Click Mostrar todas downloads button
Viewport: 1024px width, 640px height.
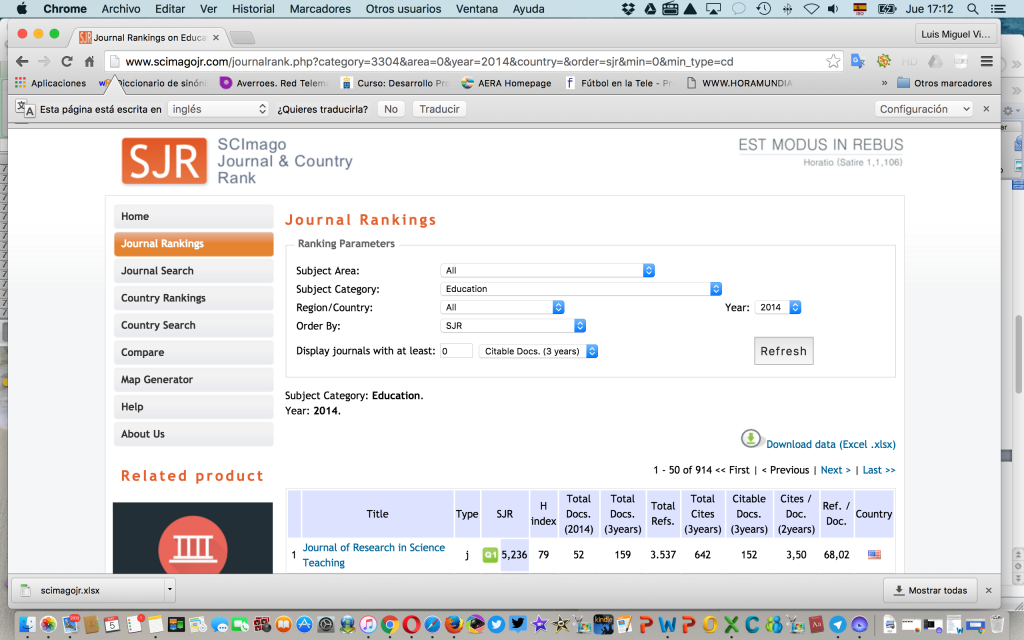point(930,590)
